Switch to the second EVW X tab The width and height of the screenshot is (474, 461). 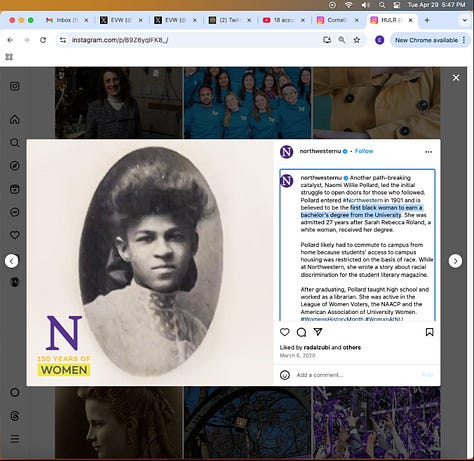click(x=175, y=20)
